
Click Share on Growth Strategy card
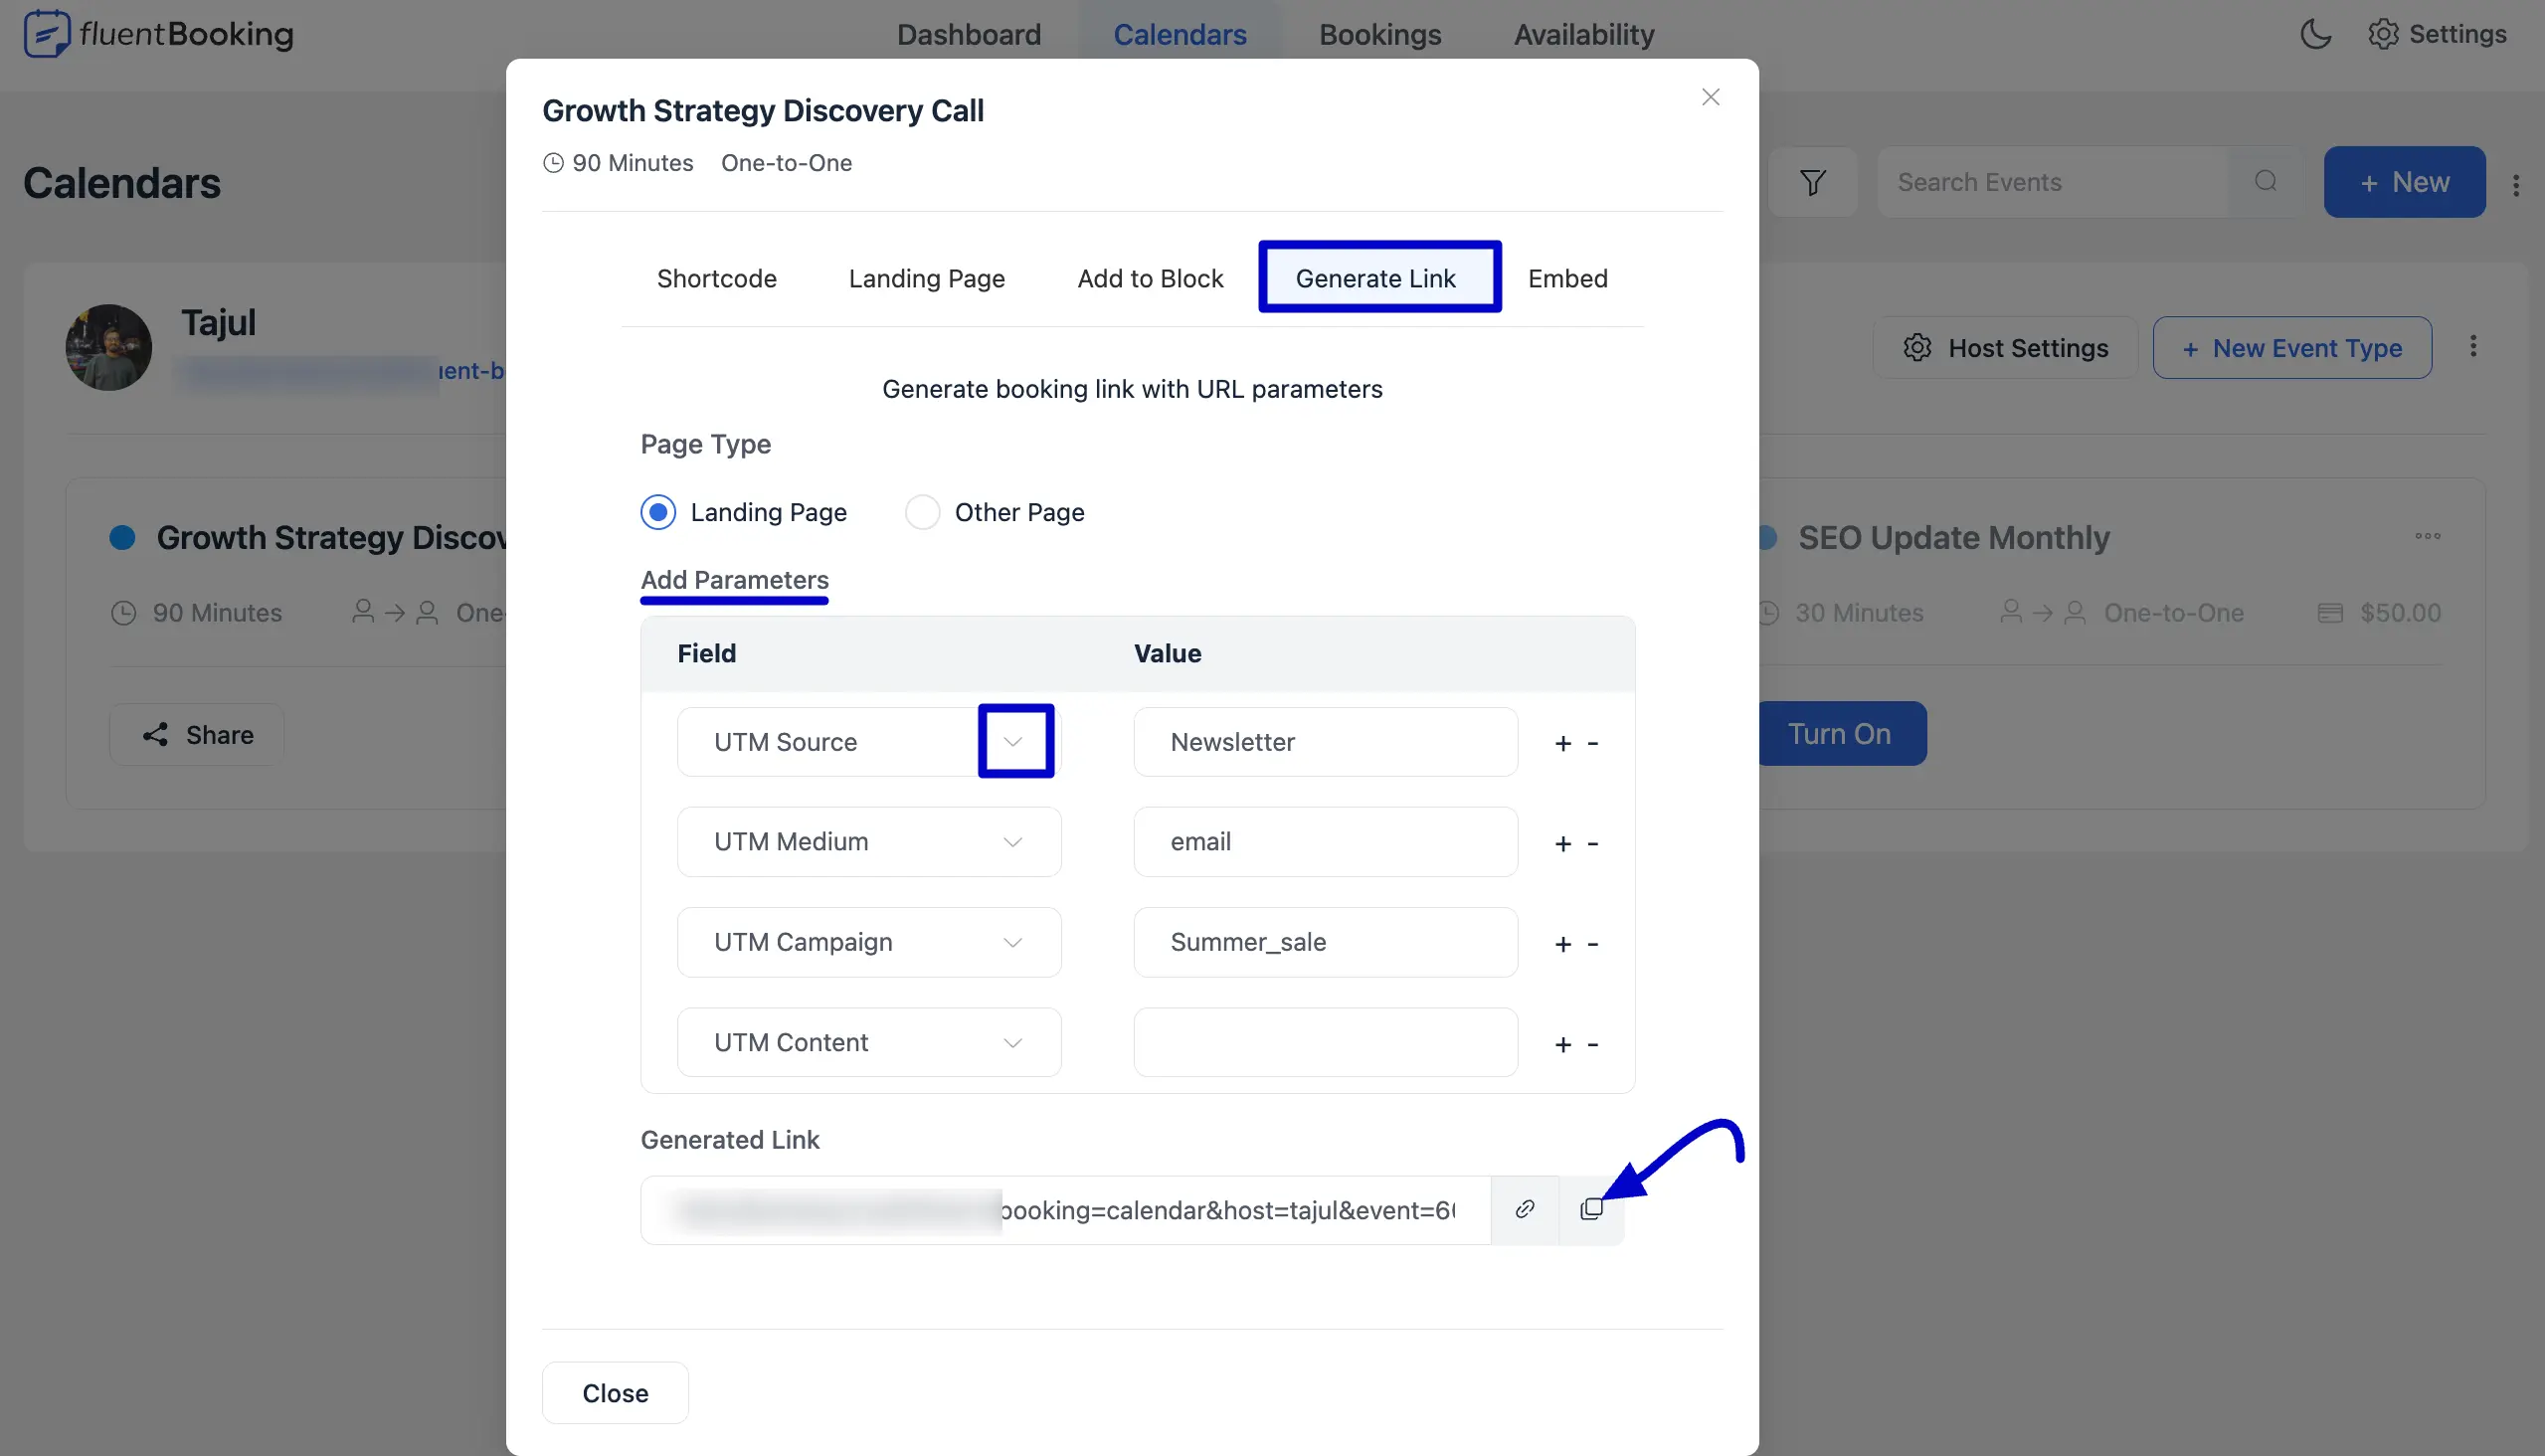(197, 735)
